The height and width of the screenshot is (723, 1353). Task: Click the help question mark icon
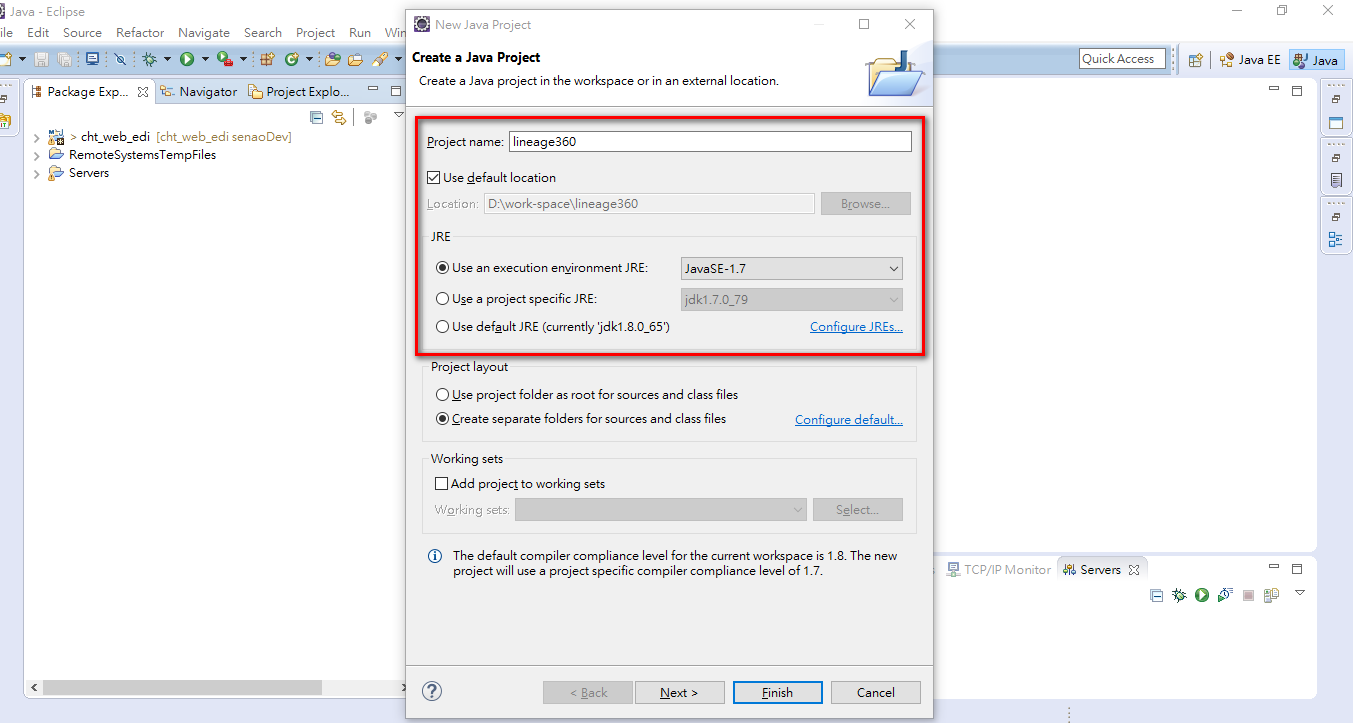(x=432, y=691)
